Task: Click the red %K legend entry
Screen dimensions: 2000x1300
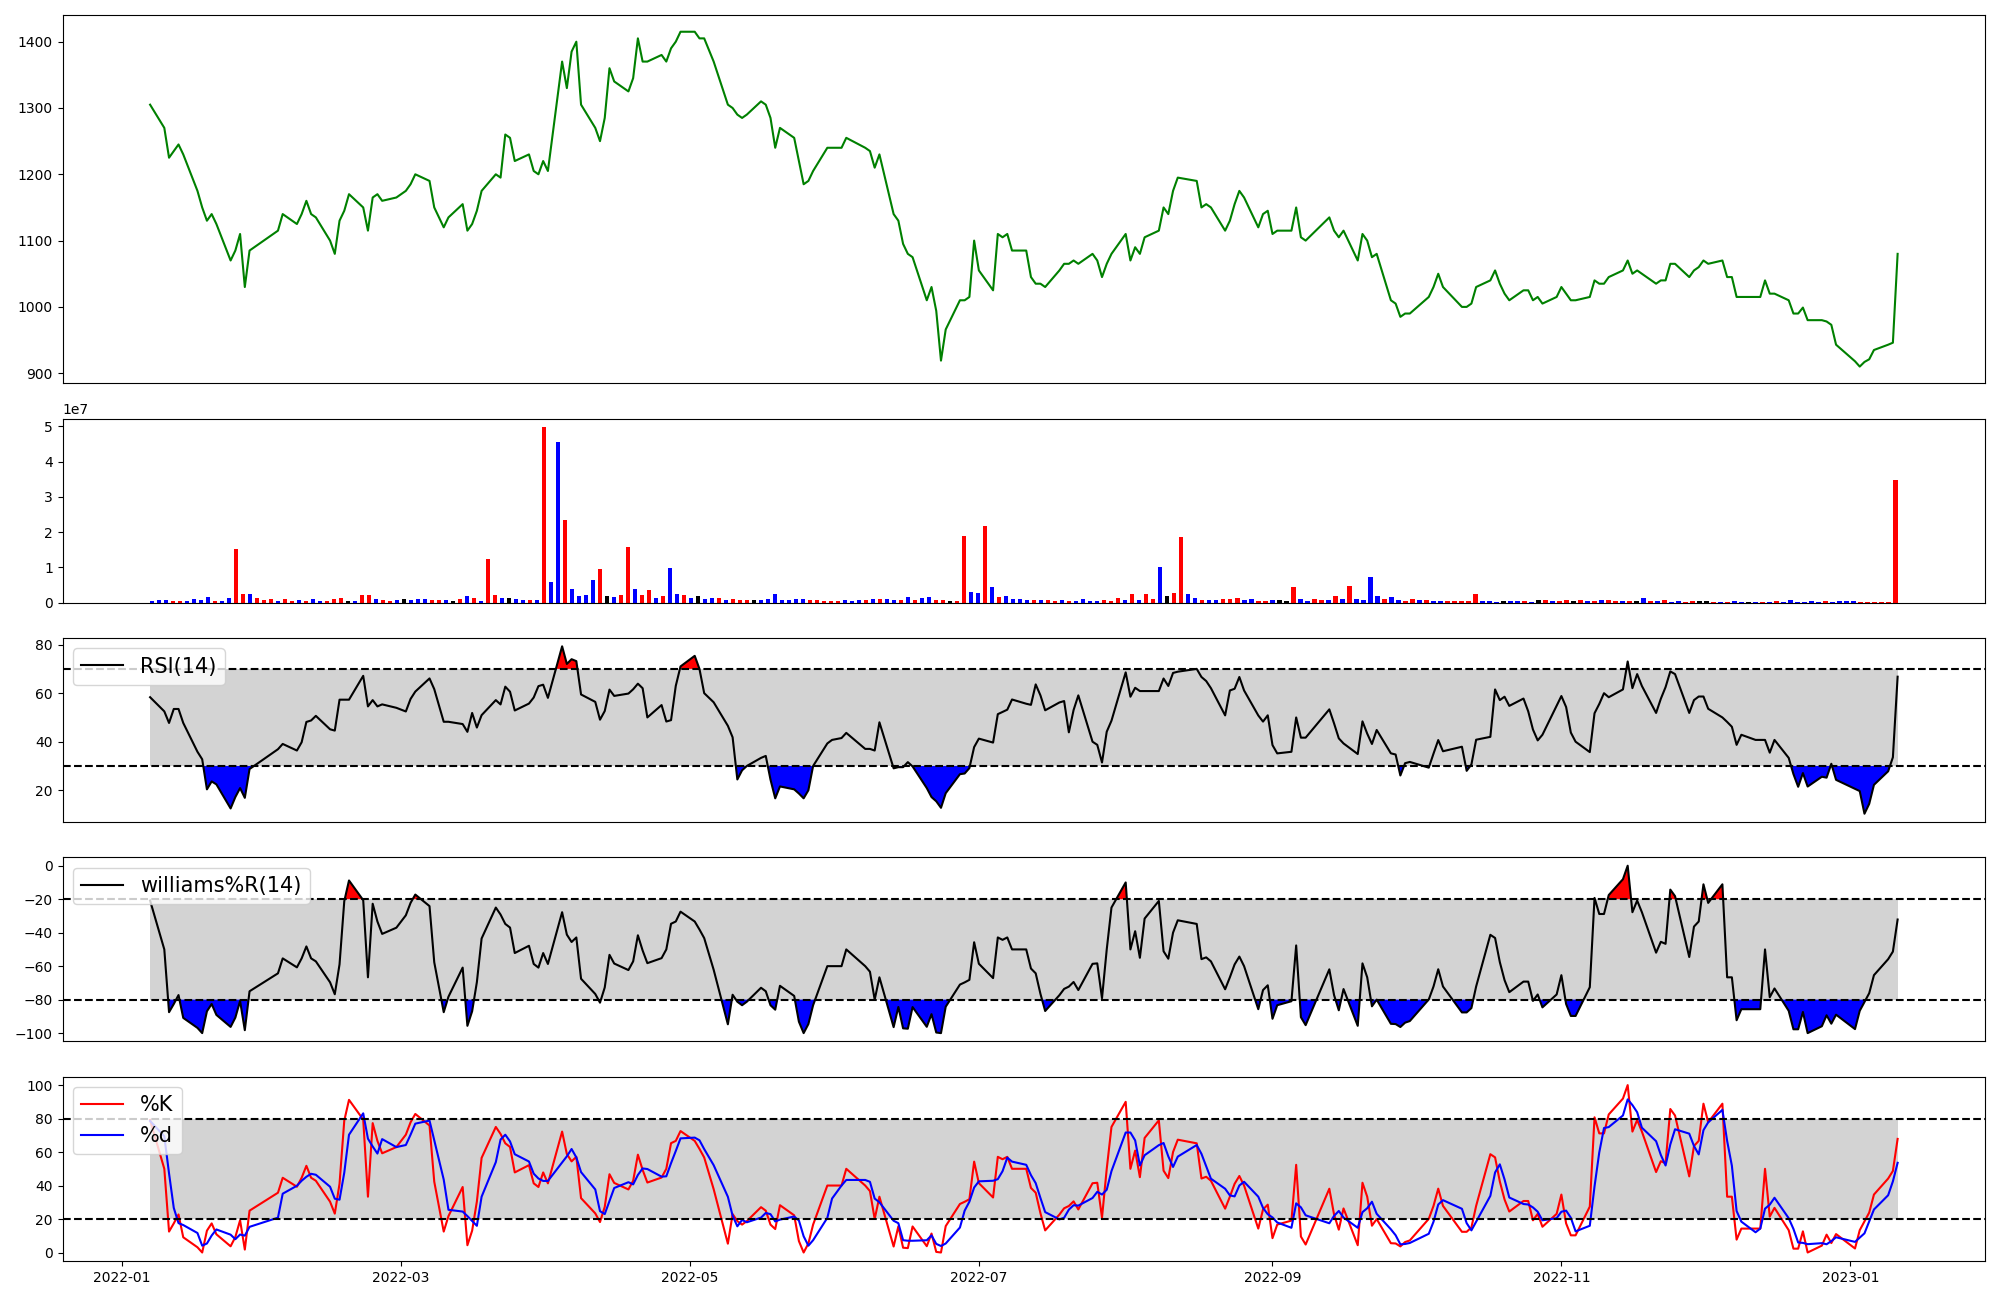Action: (x=155, y=1104)
